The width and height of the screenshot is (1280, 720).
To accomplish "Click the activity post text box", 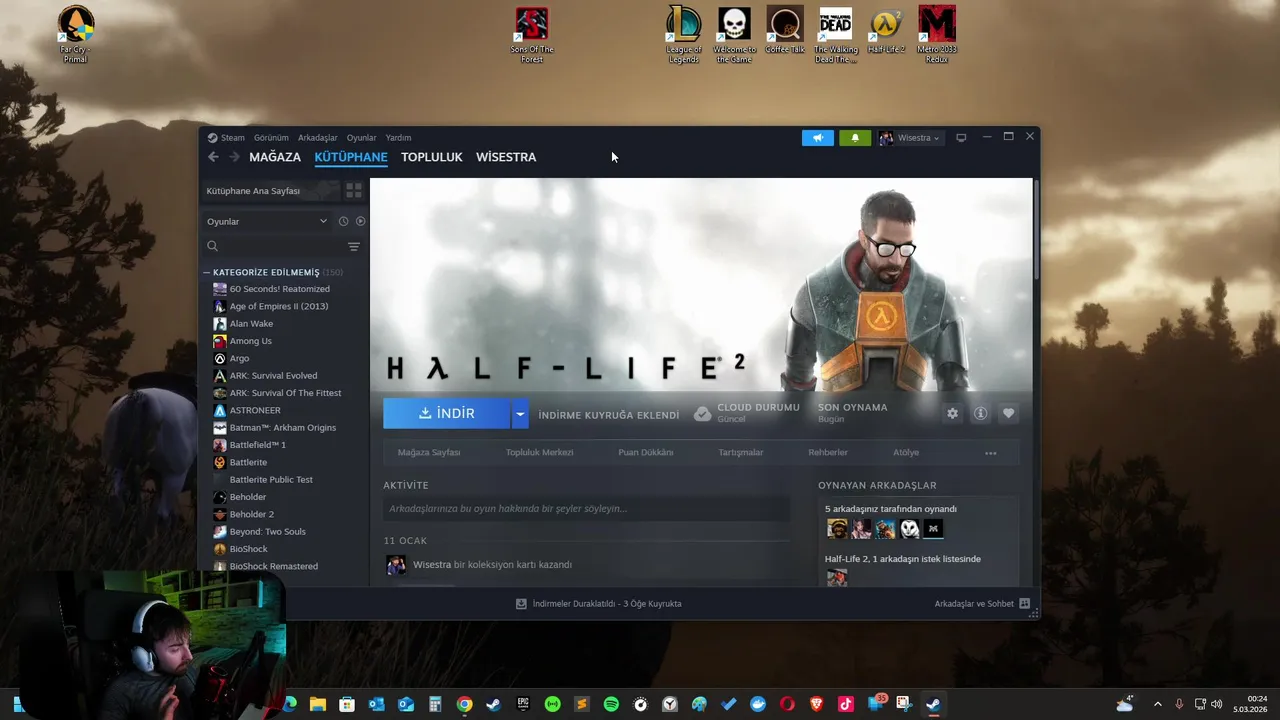I will tap(586, 509).
